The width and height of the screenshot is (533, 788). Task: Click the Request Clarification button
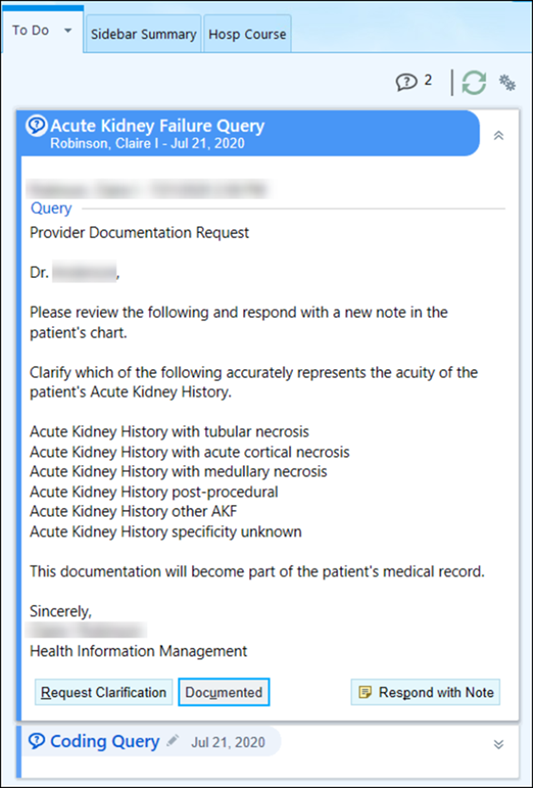tap(103, 692)
